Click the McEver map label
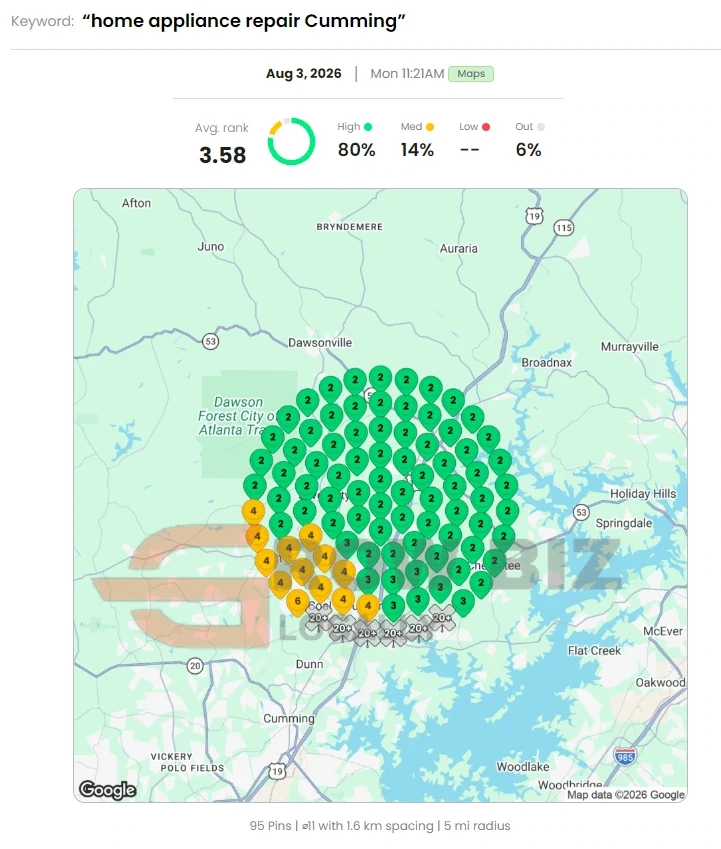 pos(663,631)
